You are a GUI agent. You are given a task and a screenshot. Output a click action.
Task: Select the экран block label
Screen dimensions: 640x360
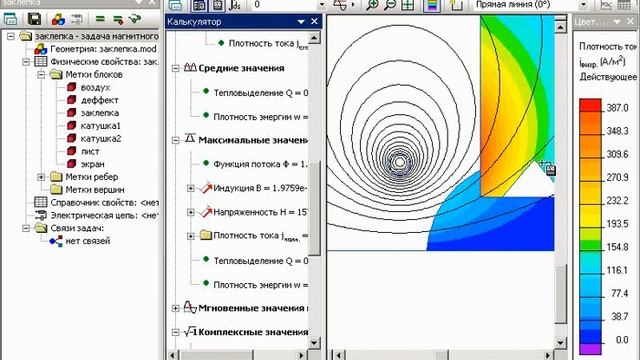tap(92, 164)
